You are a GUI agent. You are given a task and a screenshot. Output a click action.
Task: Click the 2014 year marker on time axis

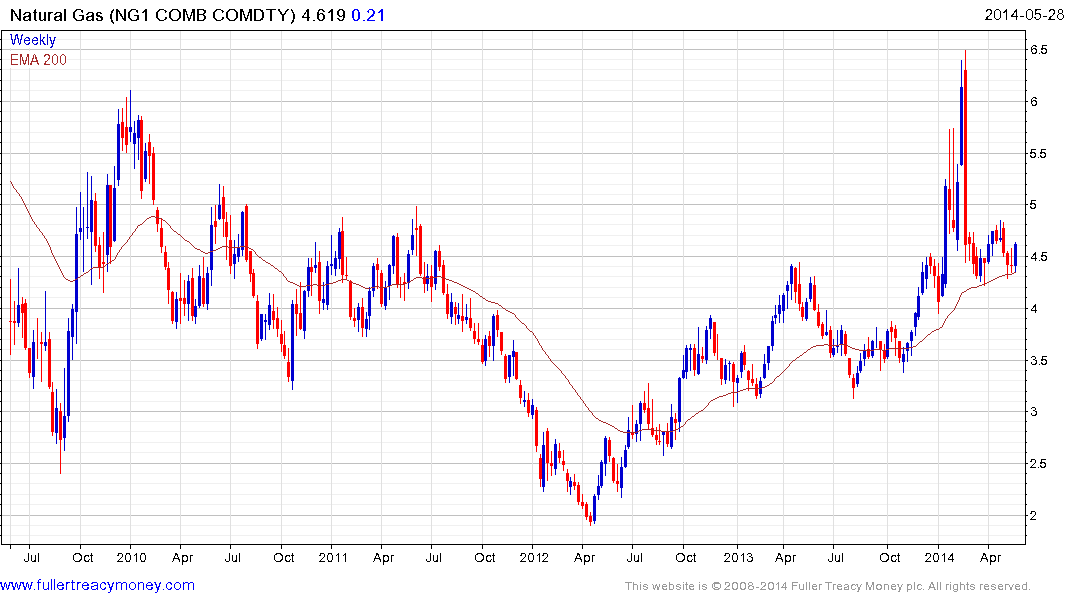[939, 557]
